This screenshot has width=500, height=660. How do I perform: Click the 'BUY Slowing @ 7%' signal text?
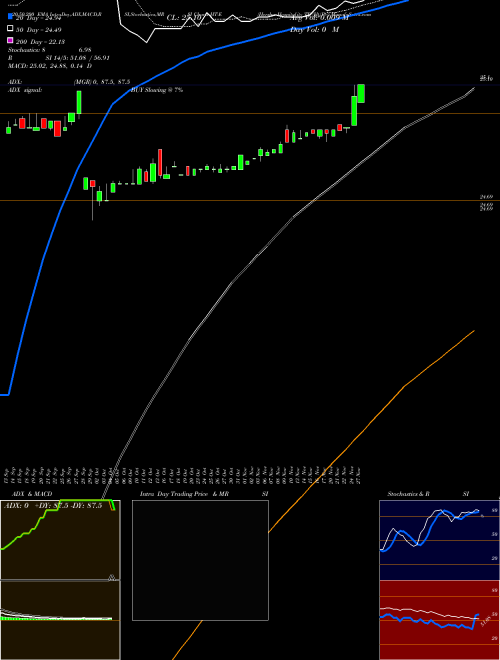tap(157, 90)
